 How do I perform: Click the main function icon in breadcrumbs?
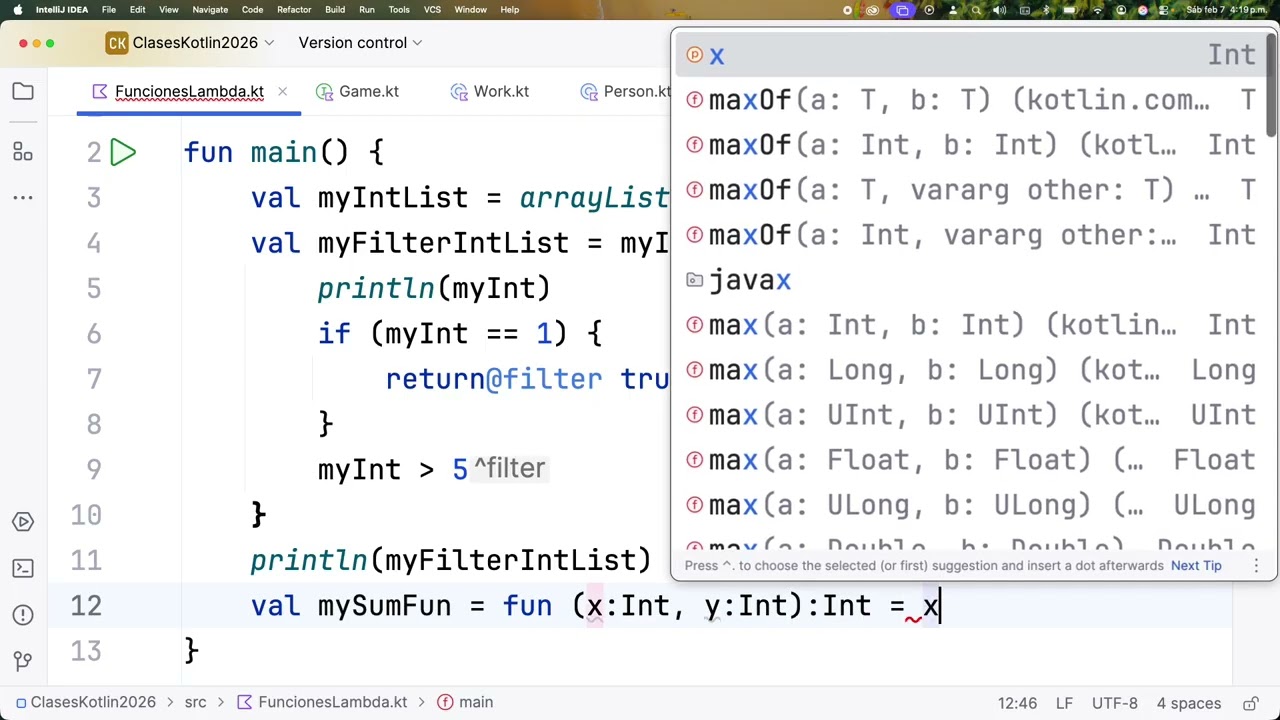[445, 703]
